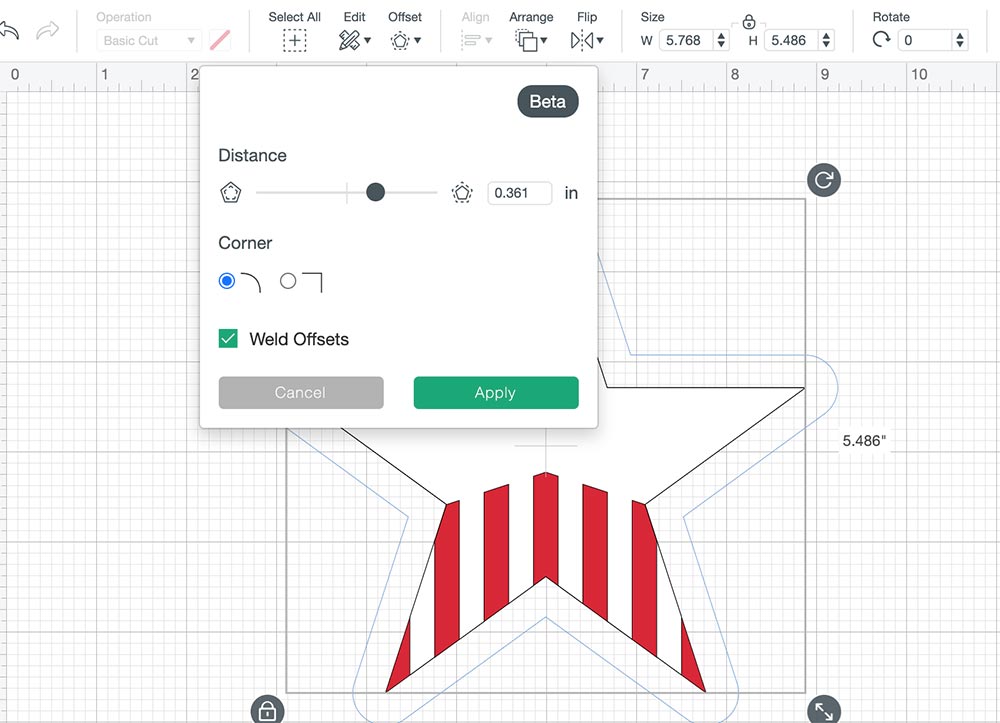Click the Select All icon
Image resolution: width=1000 pixels, height=723 pixels.
(x=294, y=41)
